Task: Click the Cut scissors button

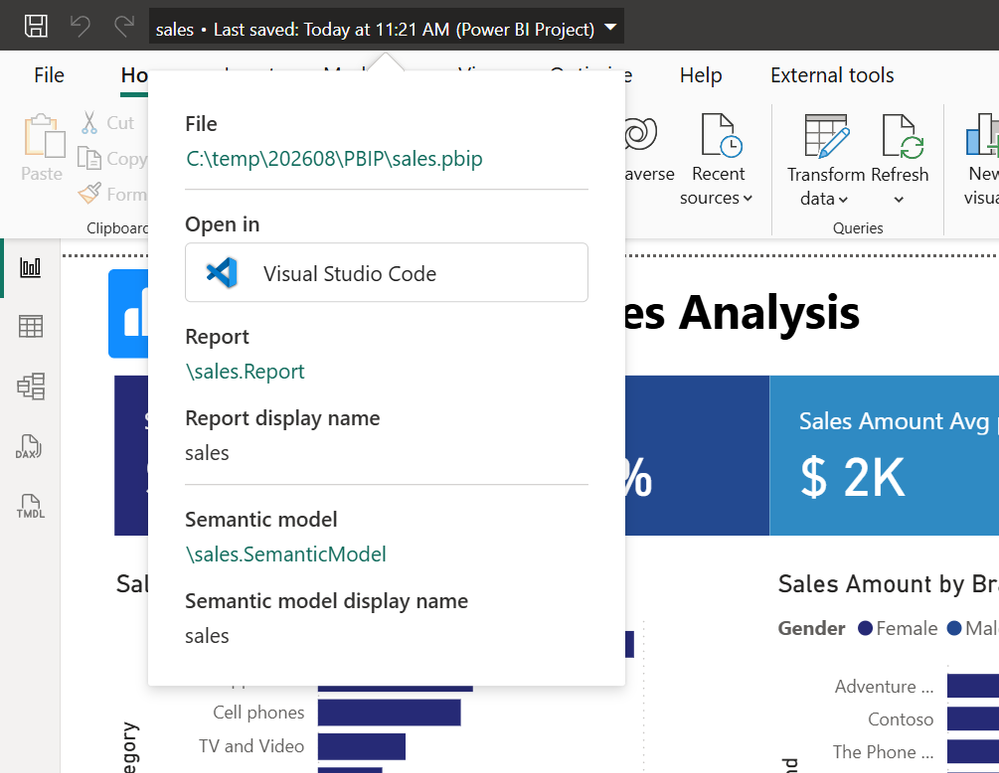Action: [x=108, y=122]
